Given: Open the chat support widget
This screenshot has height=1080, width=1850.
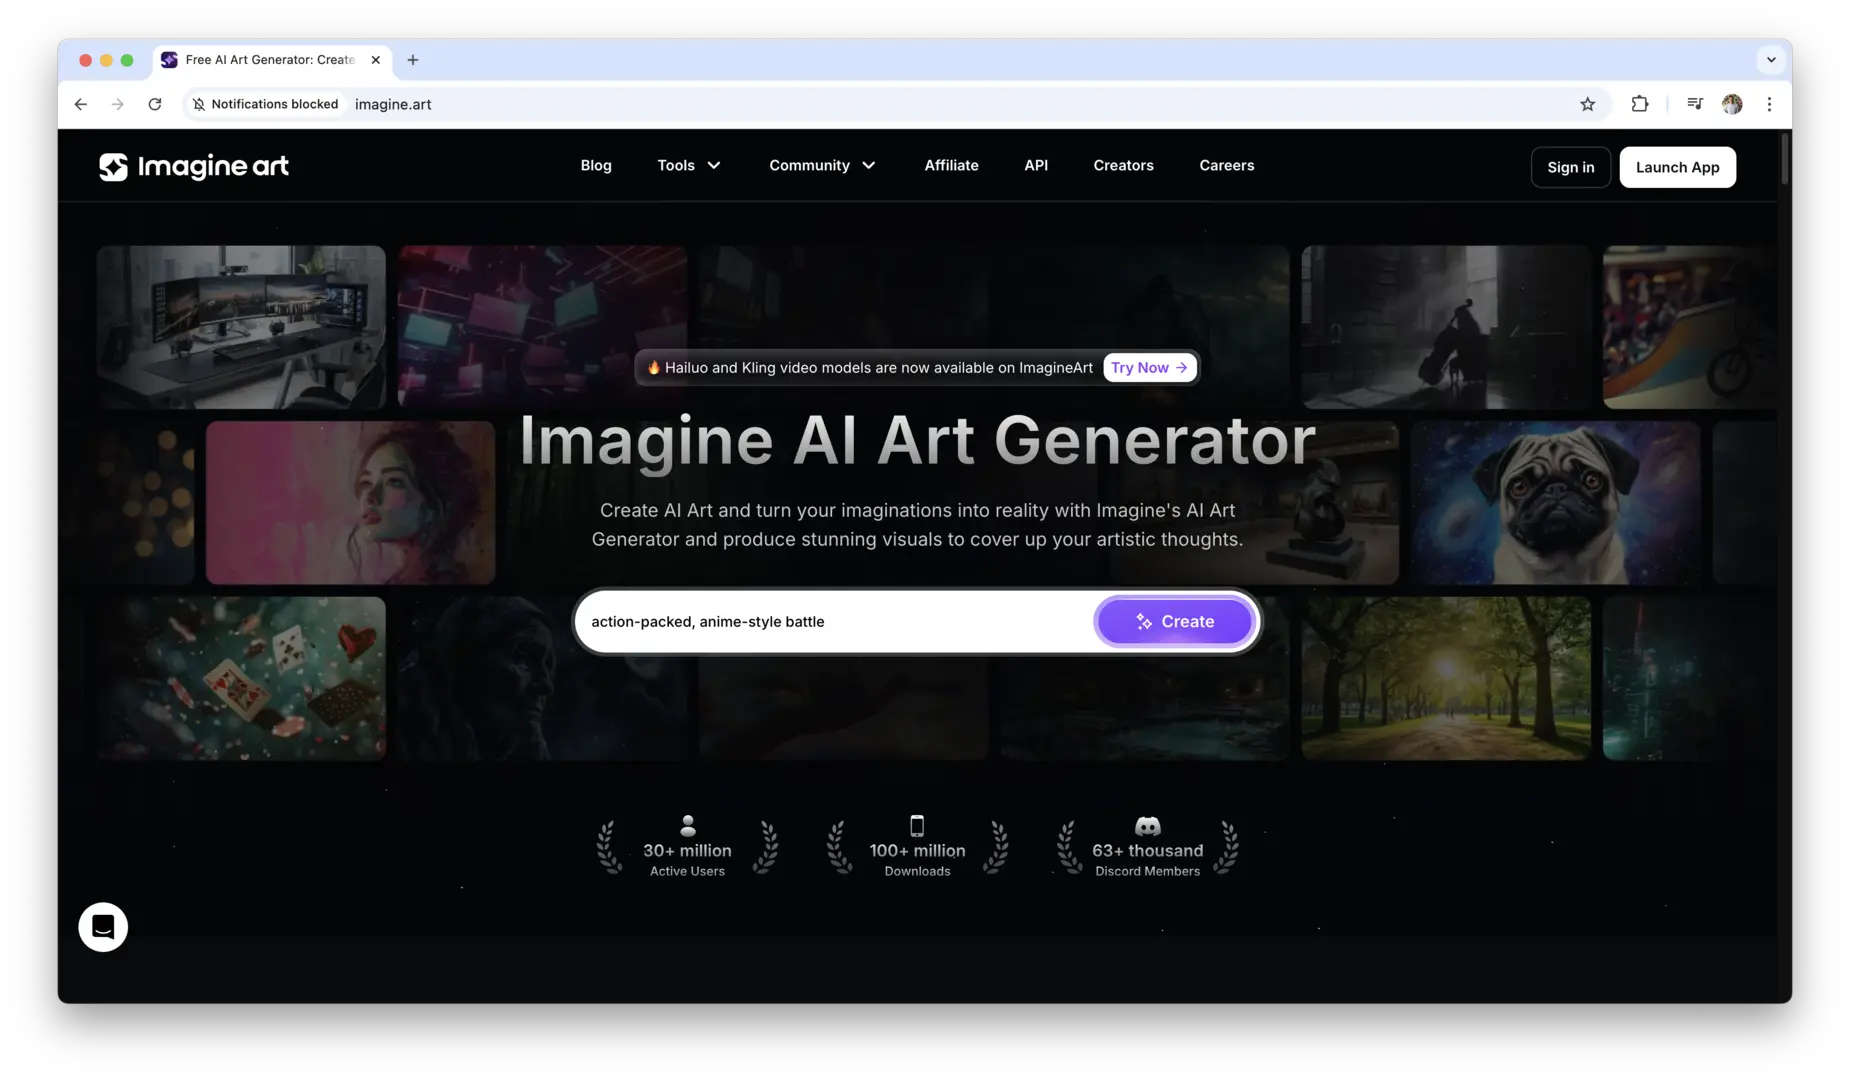Looking at the screenshot, I should (102, 926).
